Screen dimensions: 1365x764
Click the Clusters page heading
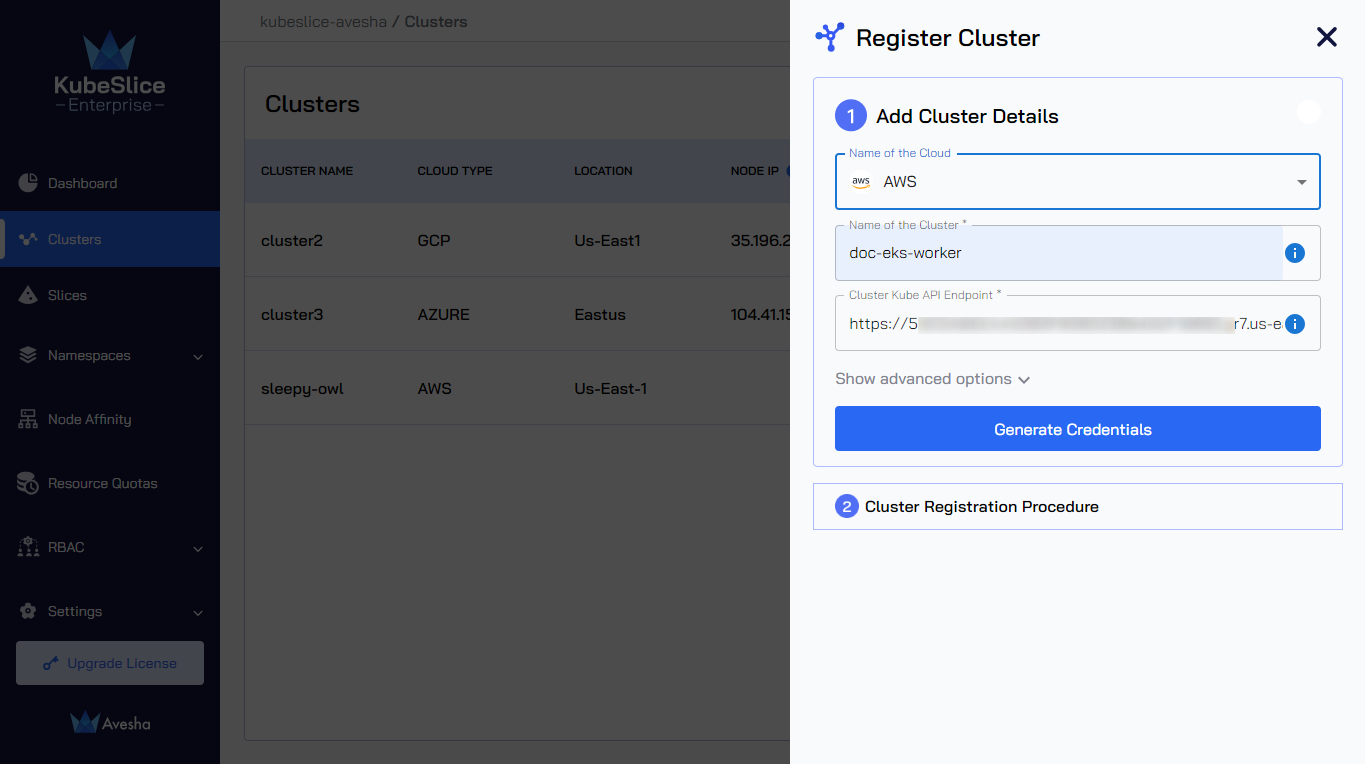(x=312, y=104)
